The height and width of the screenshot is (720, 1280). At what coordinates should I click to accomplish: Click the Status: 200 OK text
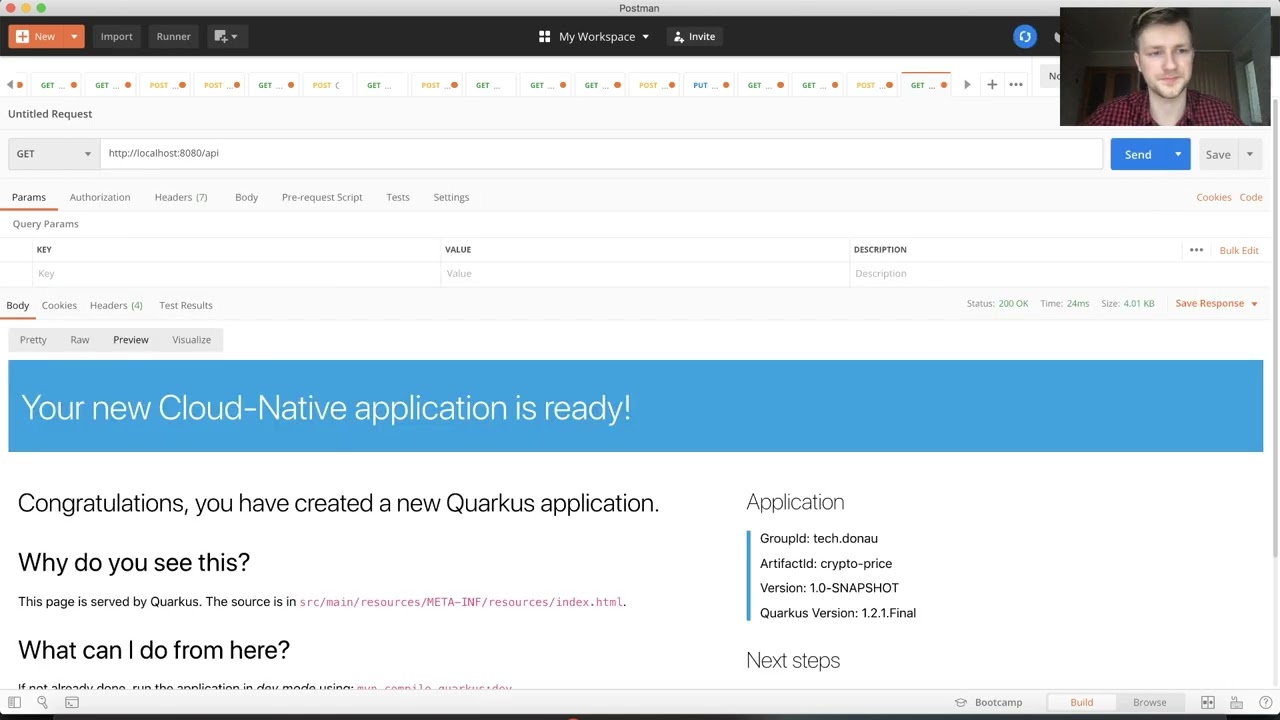(997, 303)
